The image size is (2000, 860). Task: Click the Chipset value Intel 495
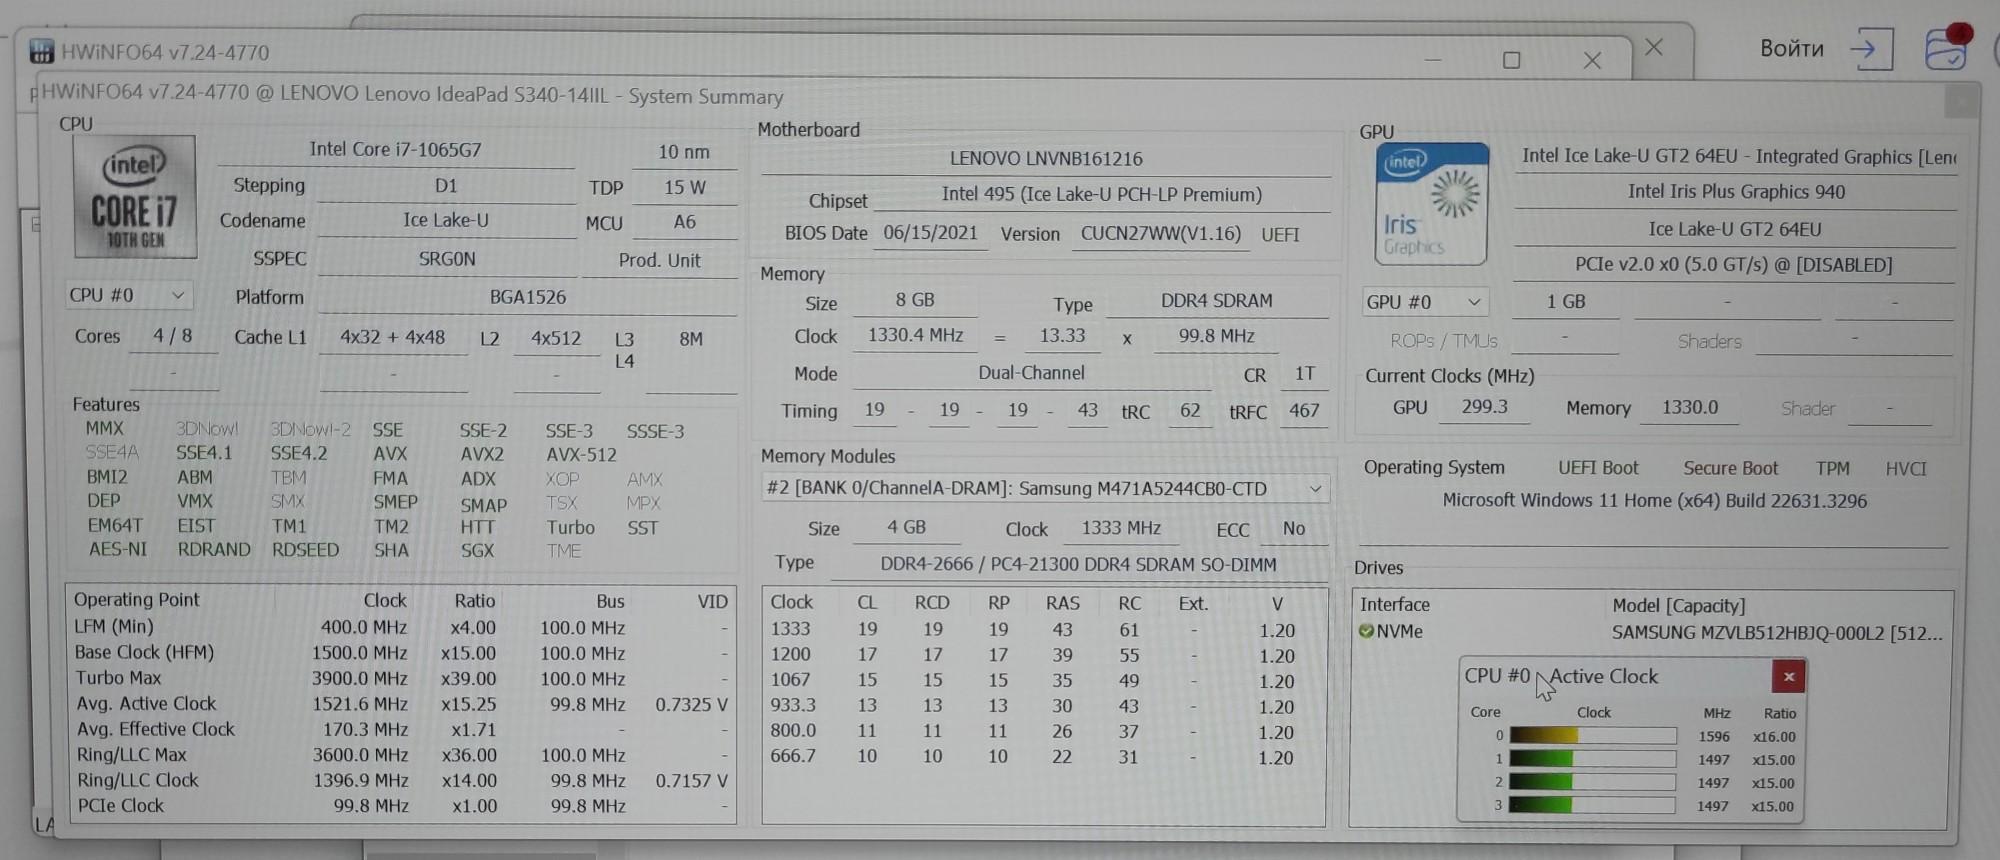(1102, 194)
